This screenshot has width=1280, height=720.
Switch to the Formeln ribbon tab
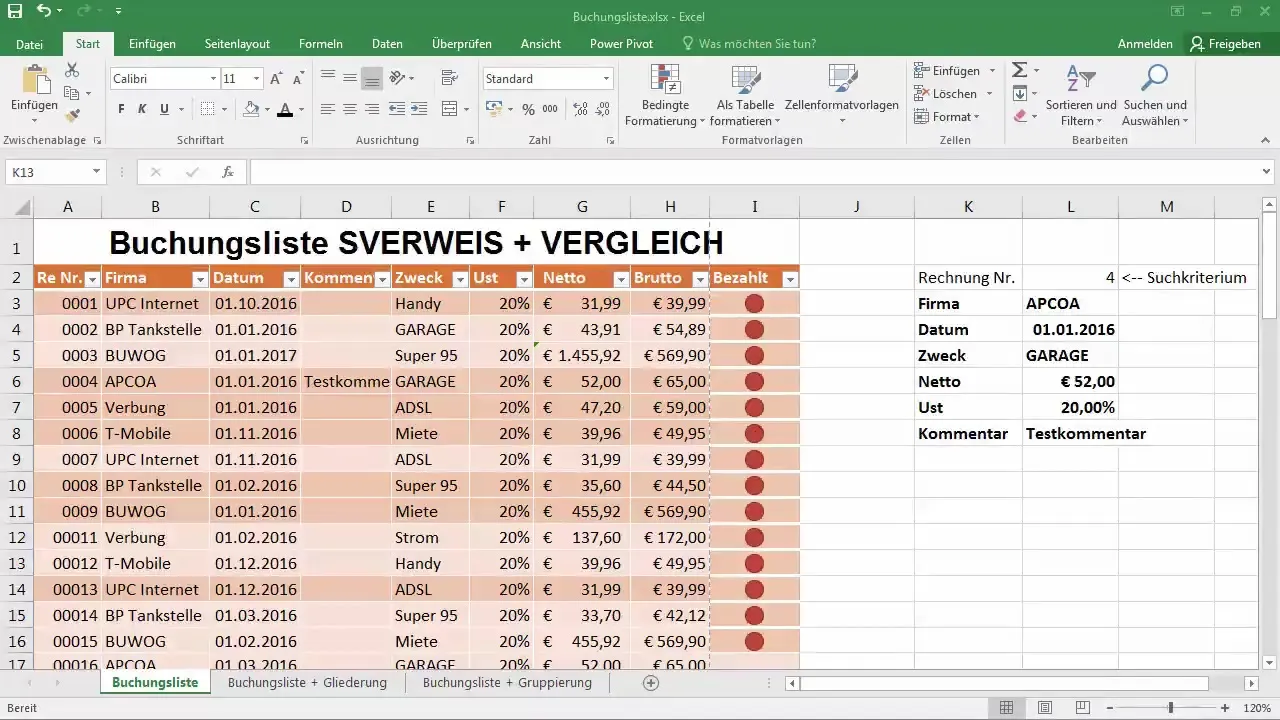[x=321, y=44]
